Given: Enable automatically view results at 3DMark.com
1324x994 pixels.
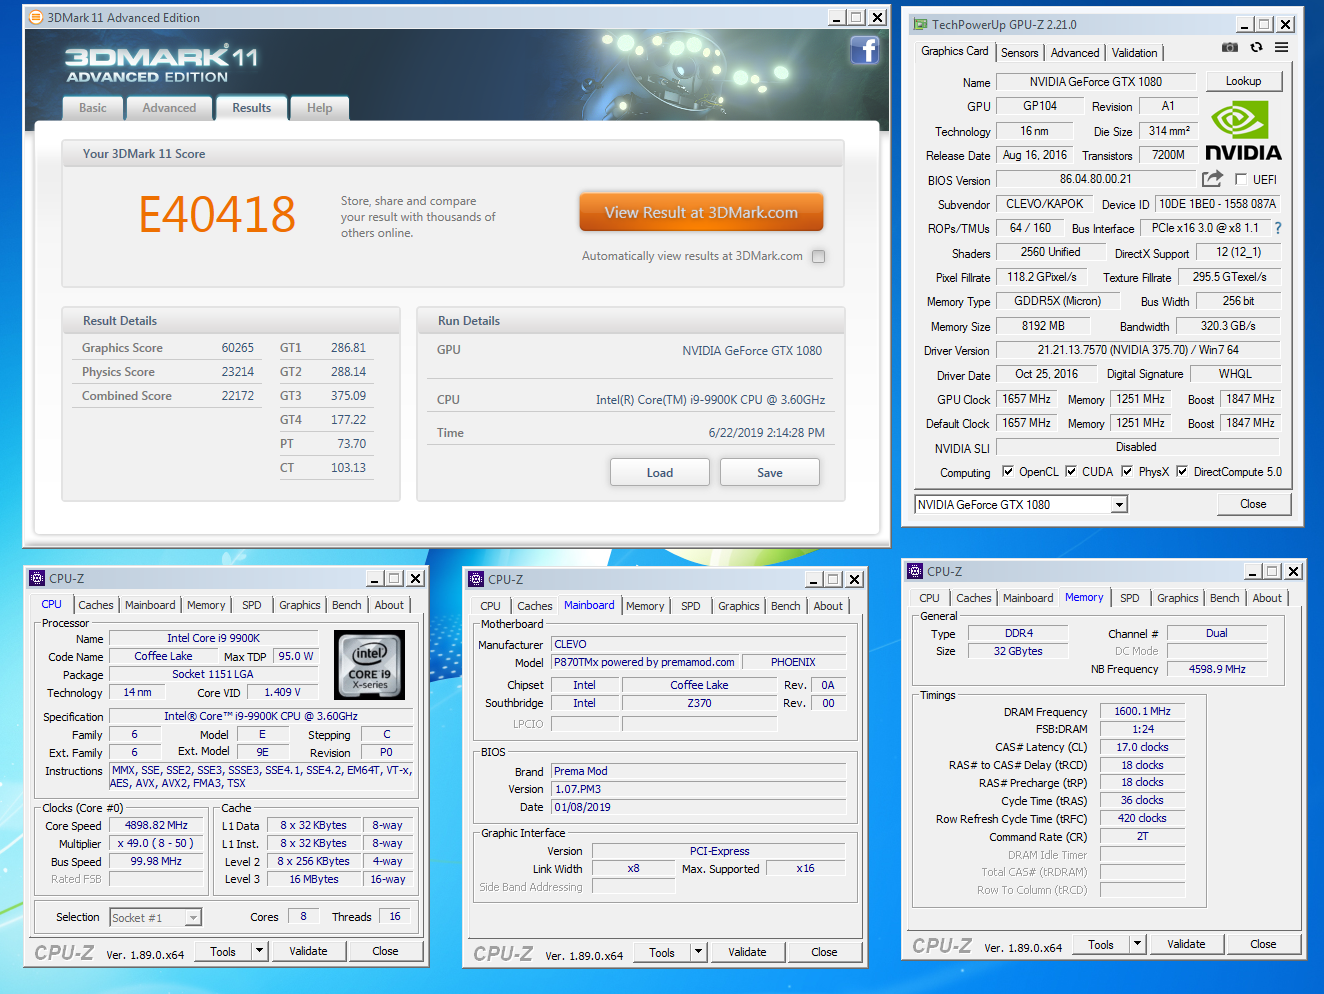Looking at the screenshot, I should pyautogui.click(x=818, y=256).
